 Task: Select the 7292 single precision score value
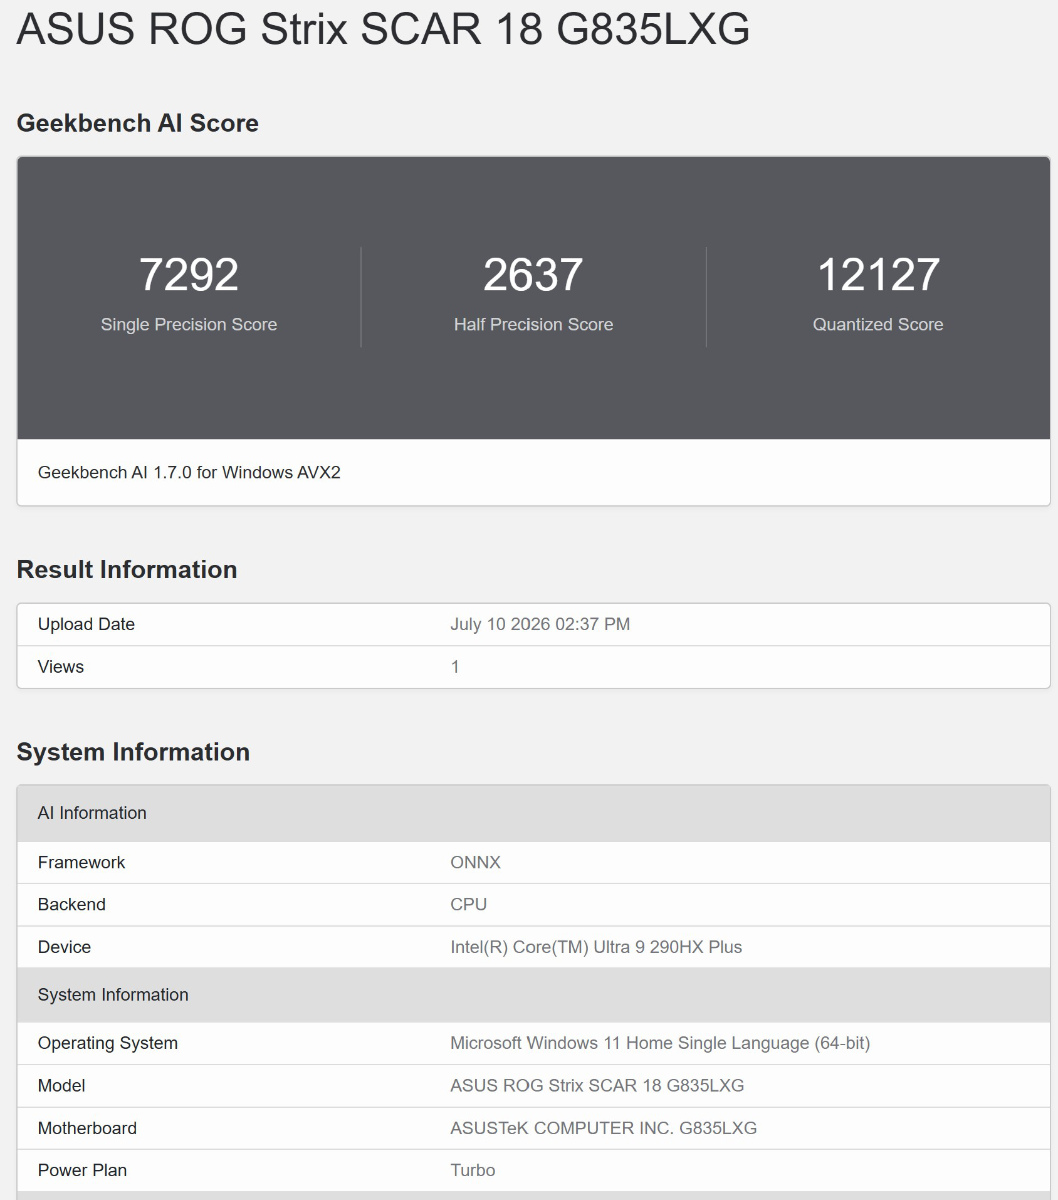(189, 275)
